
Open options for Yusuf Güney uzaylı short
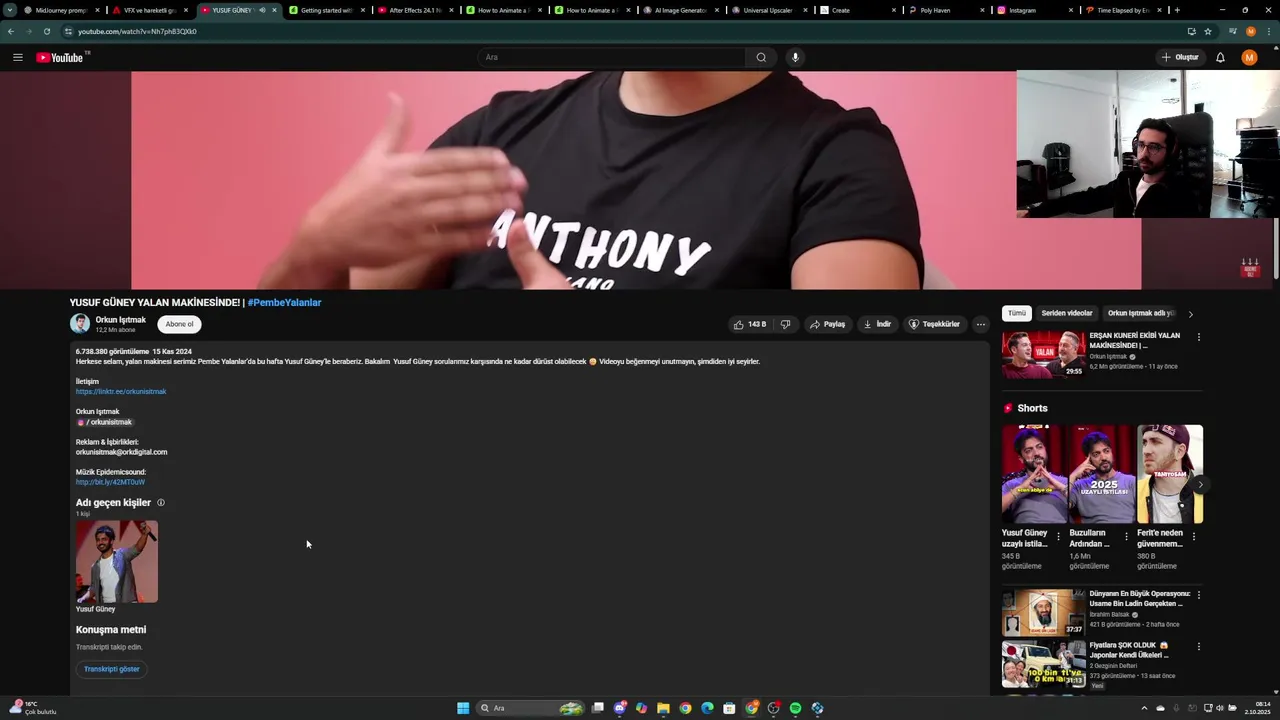coord(1059,536)
